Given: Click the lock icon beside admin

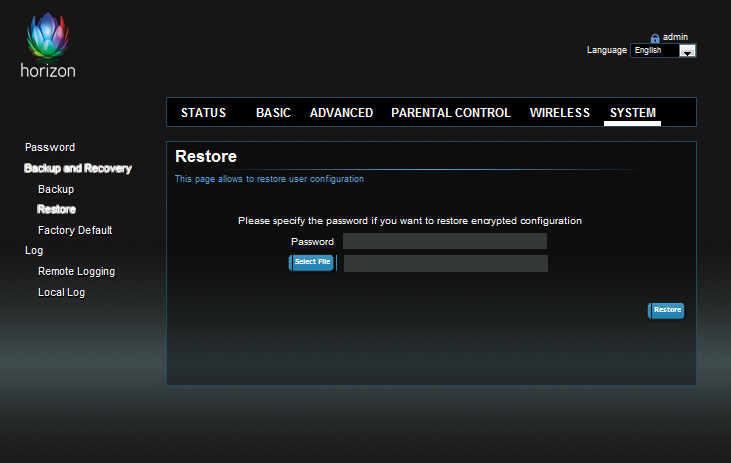Looking at the screenshot, I should (655, 38).
